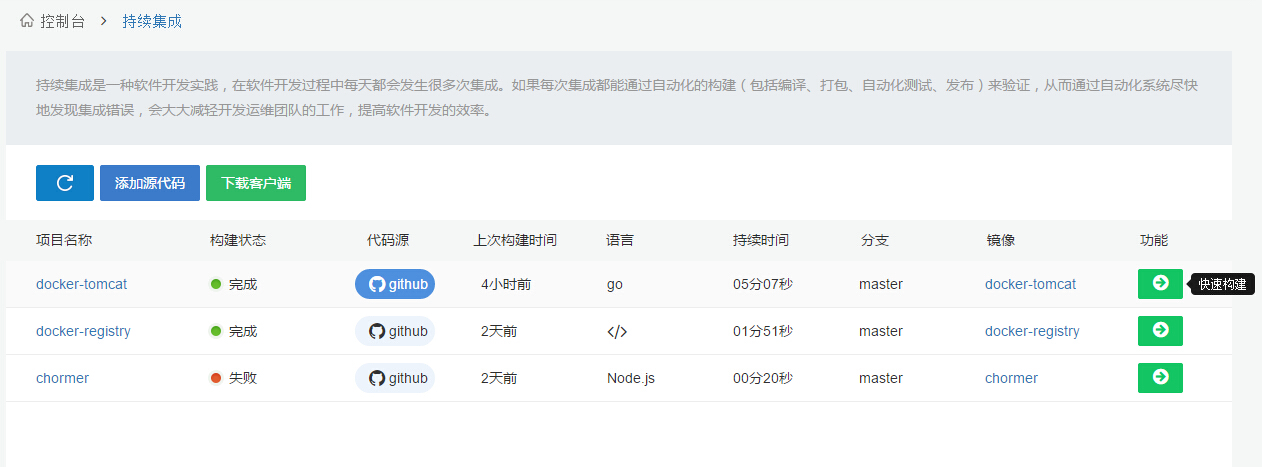Click red failed status dot of chormer
The width and height of the screenshot is (1262, 467).
click(x=216, y=378)
